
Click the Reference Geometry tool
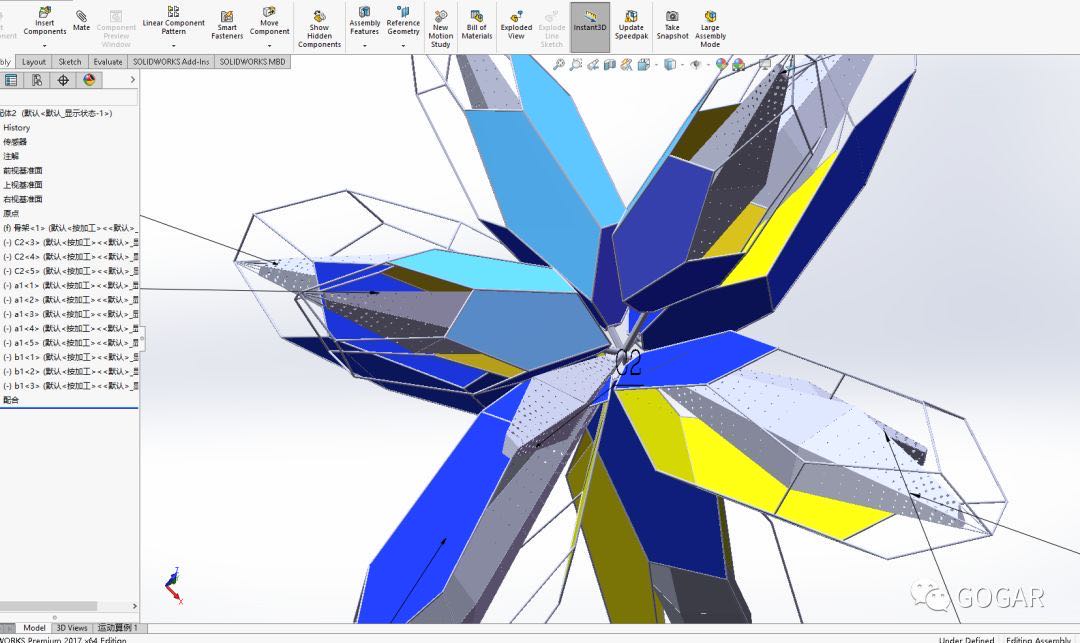point(403,21)
